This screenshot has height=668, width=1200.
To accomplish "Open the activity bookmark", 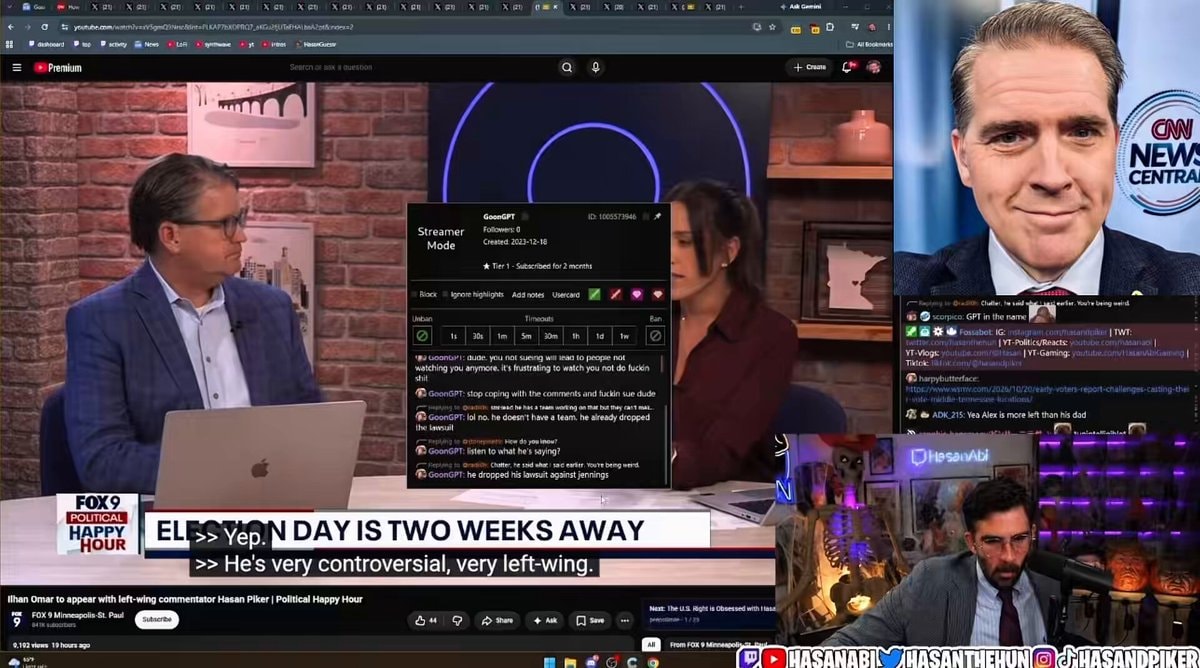I will 113,44.
